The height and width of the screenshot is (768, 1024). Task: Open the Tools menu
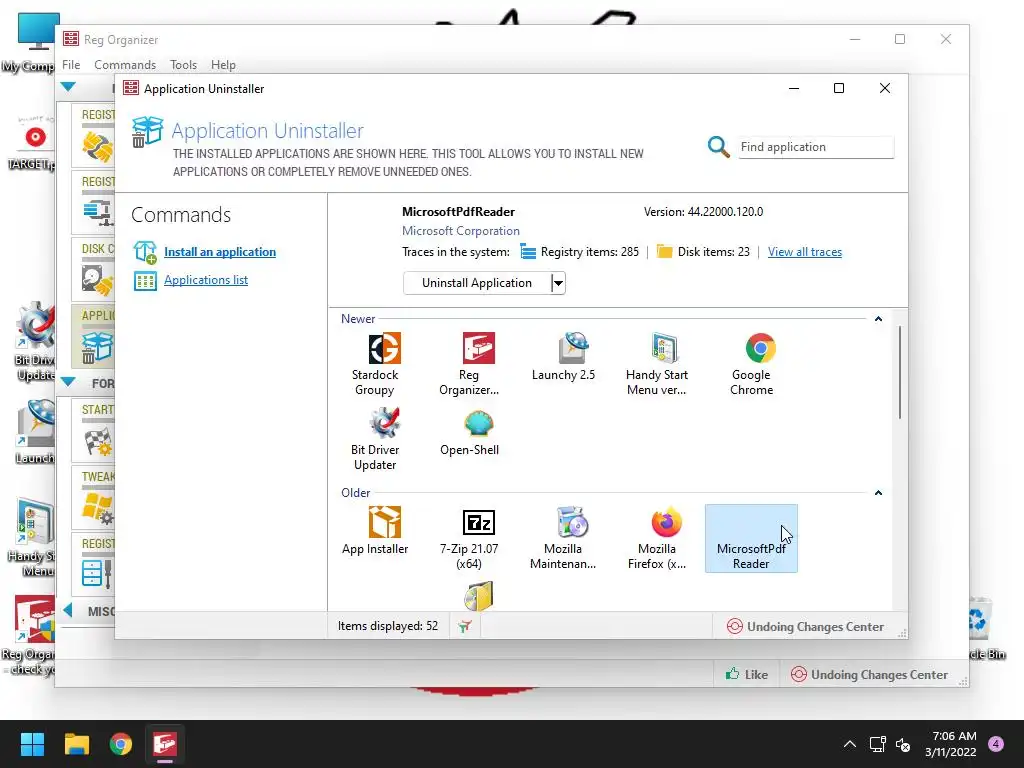click(184, 65)
